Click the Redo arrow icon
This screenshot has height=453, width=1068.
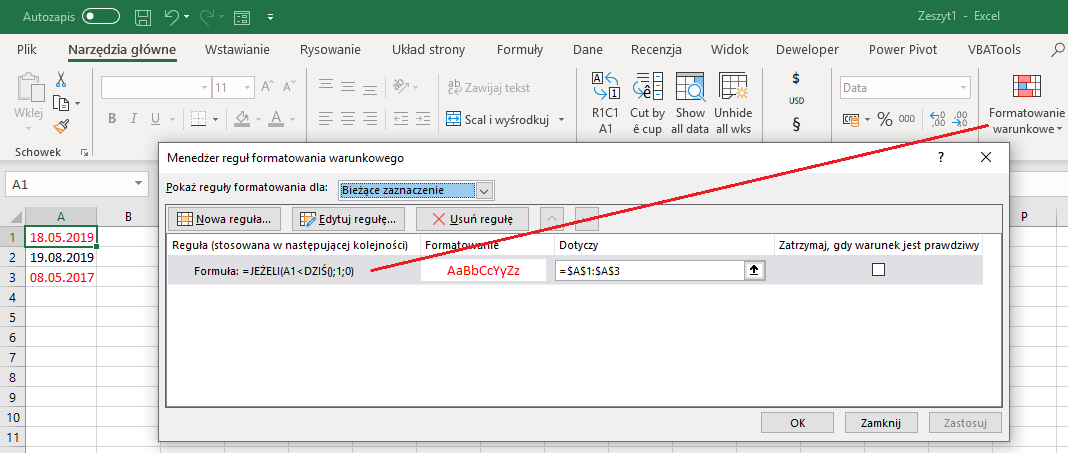207,17
